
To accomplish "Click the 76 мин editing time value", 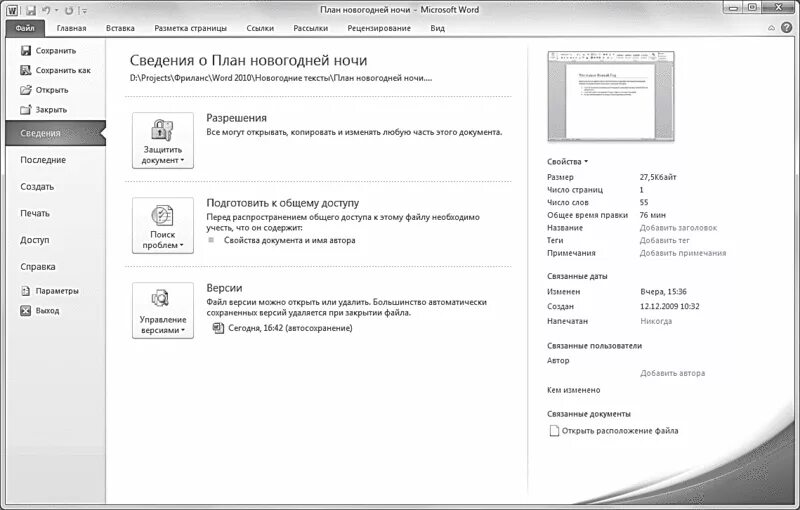I will pyautogui.click(x=653, y=215).
